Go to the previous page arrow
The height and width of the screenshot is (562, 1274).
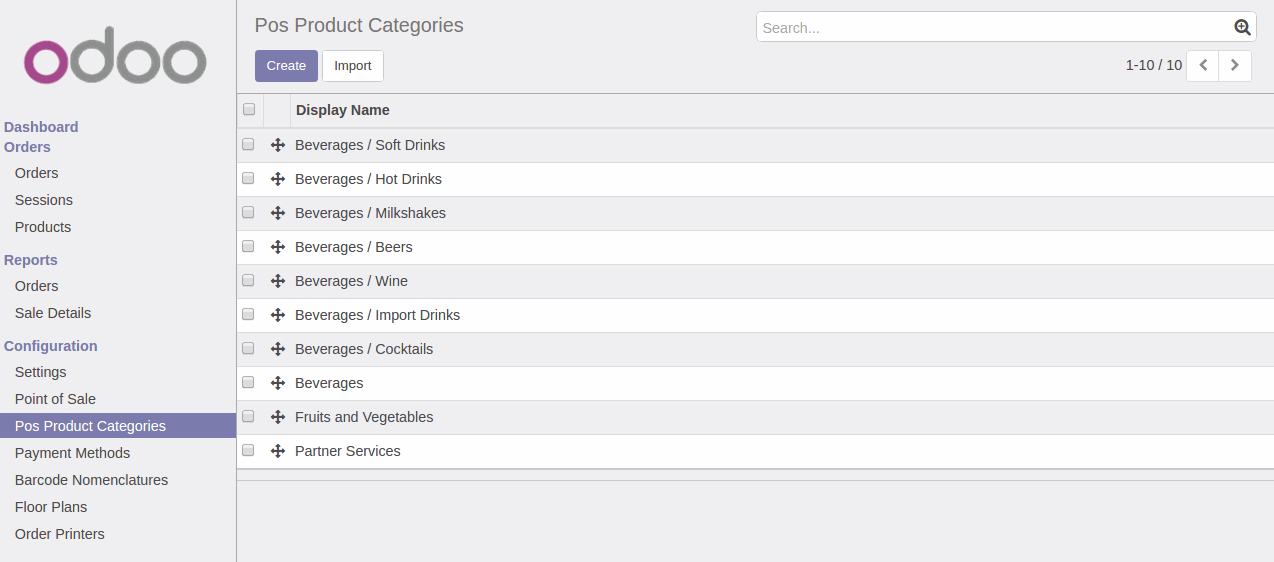click(x=1202, y=65)
